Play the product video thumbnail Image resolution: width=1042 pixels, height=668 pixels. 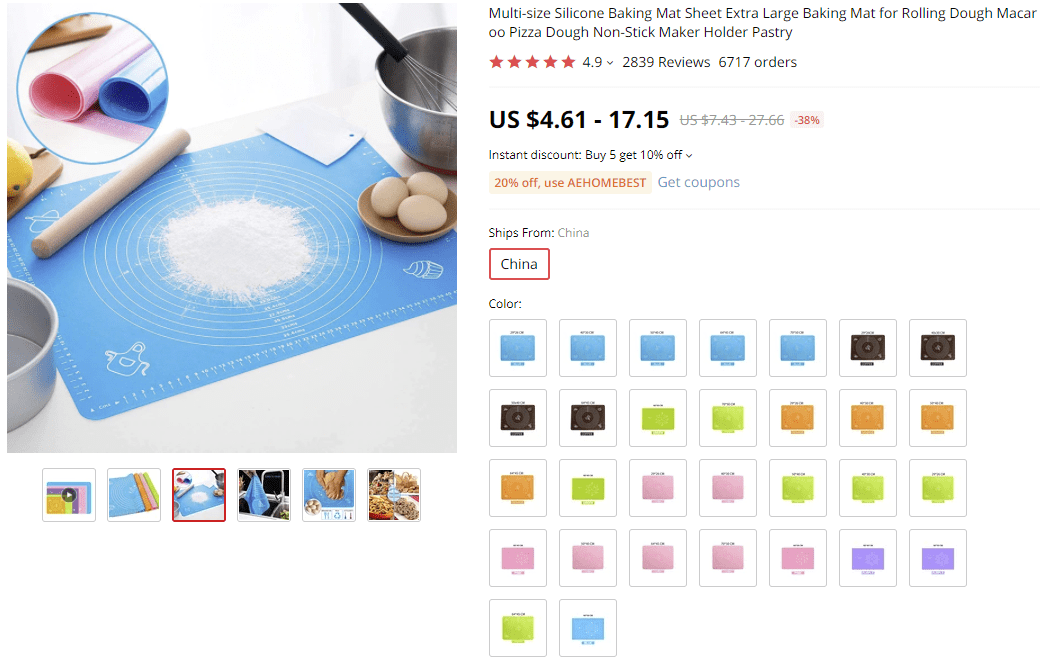[69, 495]
